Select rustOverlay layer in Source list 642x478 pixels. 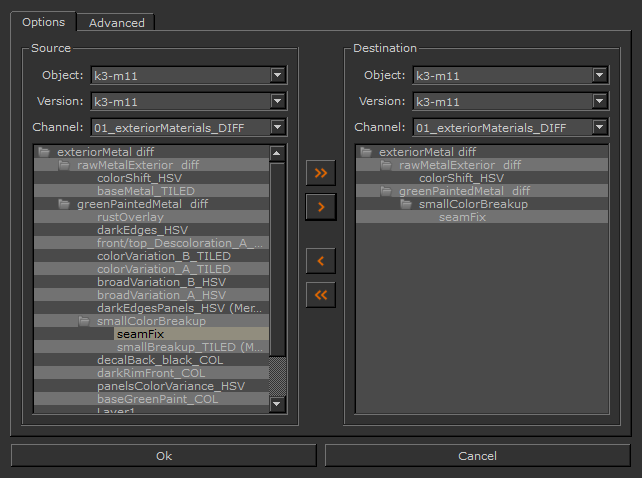coord(129,217)
